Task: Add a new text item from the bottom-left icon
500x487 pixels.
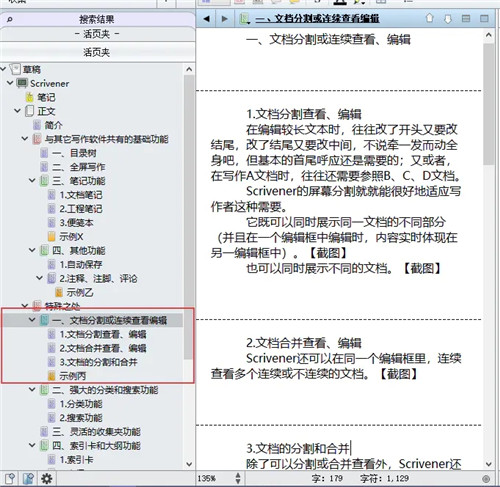Action: tap(10, 479)
